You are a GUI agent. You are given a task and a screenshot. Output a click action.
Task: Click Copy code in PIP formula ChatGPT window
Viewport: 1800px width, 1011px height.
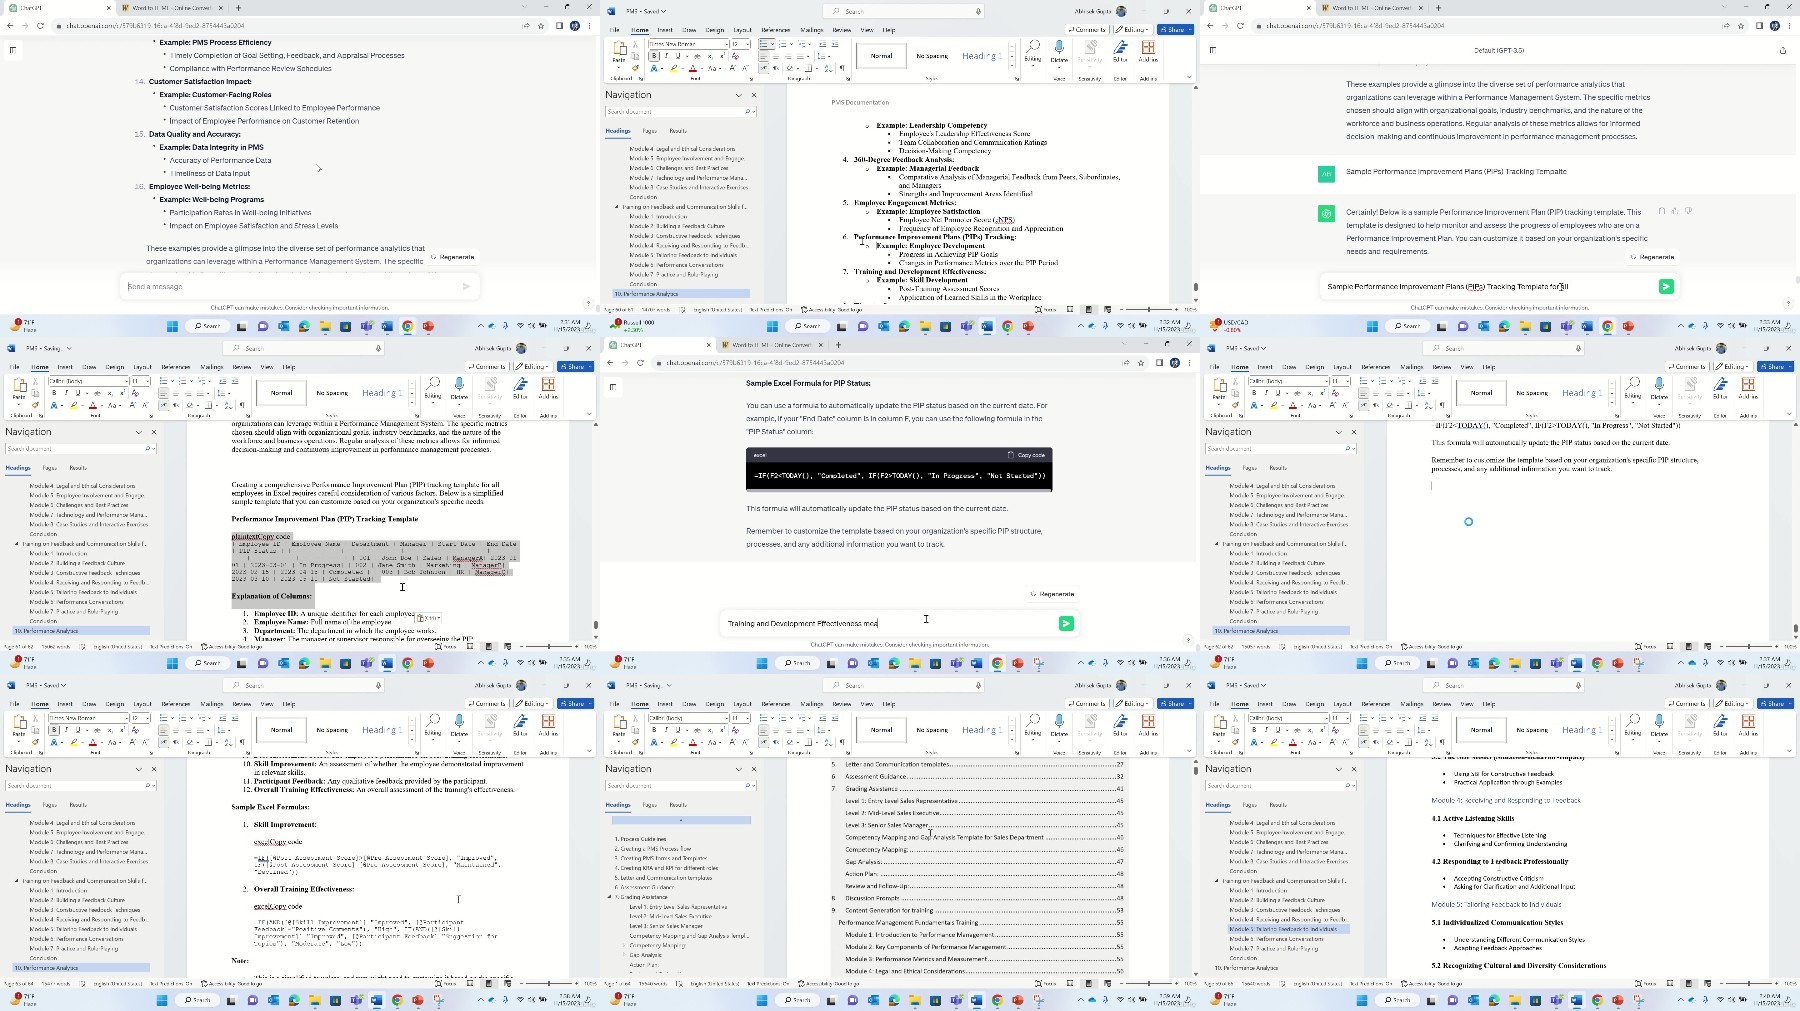[x=1026, y=455]
